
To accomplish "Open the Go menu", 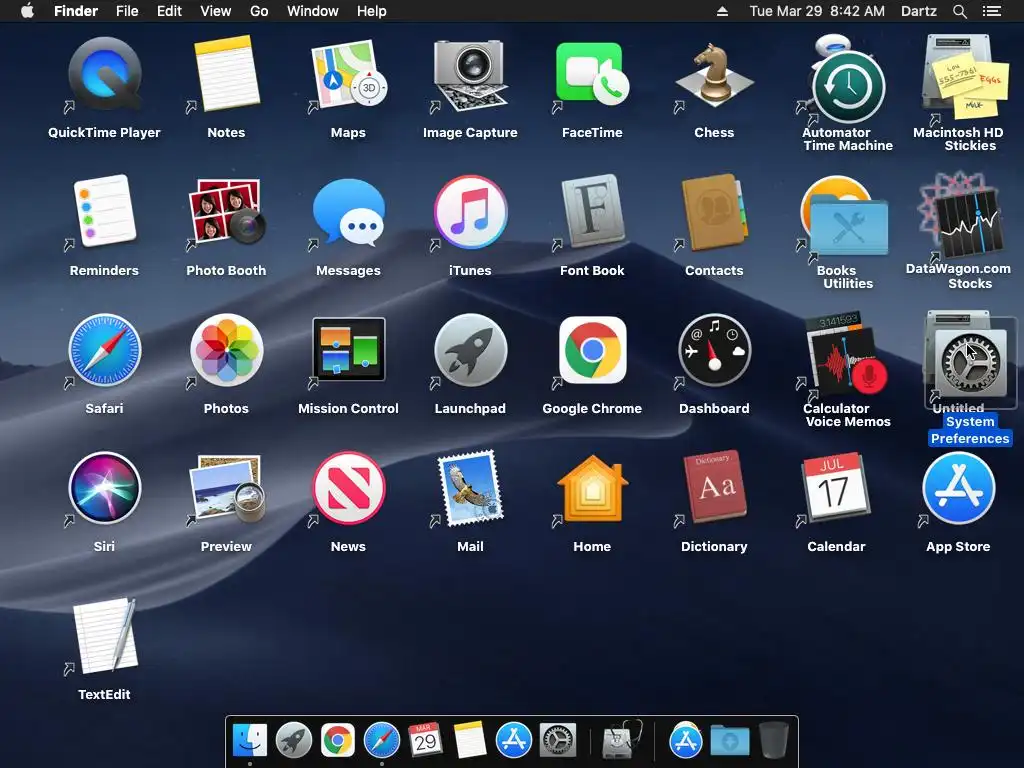I will tap(259, 11).
